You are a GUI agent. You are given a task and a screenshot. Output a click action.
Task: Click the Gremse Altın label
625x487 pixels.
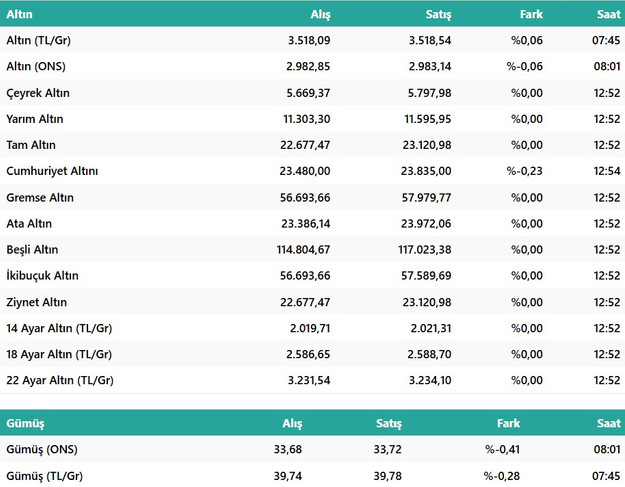tap(40, 197)
